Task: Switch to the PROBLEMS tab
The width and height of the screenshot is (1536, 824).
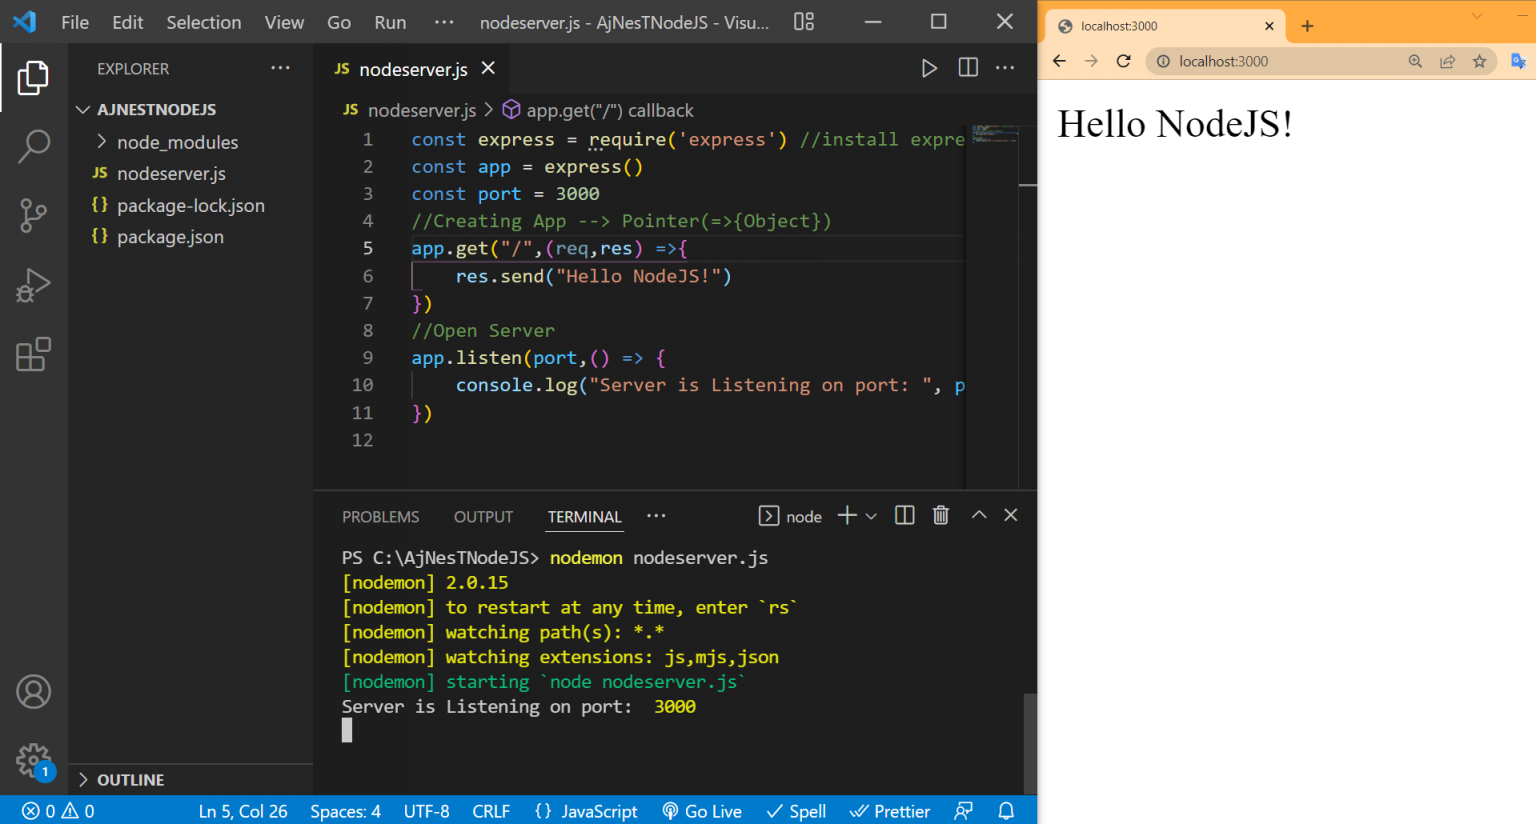Action: point(380,517)
